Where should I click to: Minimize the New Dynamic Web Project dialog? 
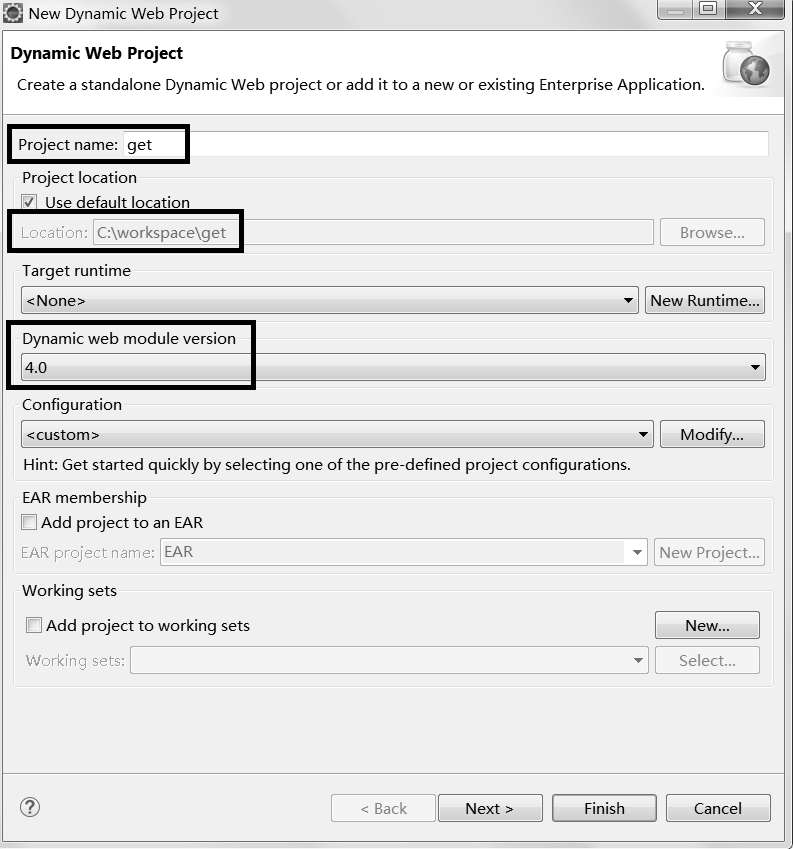677,9
